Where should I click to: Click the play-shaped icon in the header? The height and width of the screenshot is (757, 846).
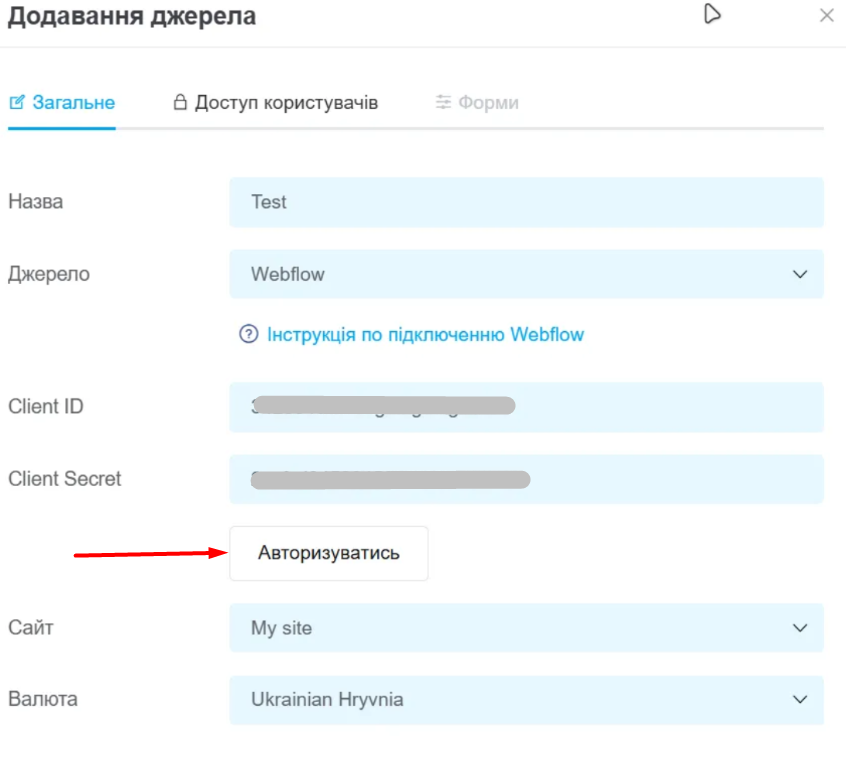(712, 14)
